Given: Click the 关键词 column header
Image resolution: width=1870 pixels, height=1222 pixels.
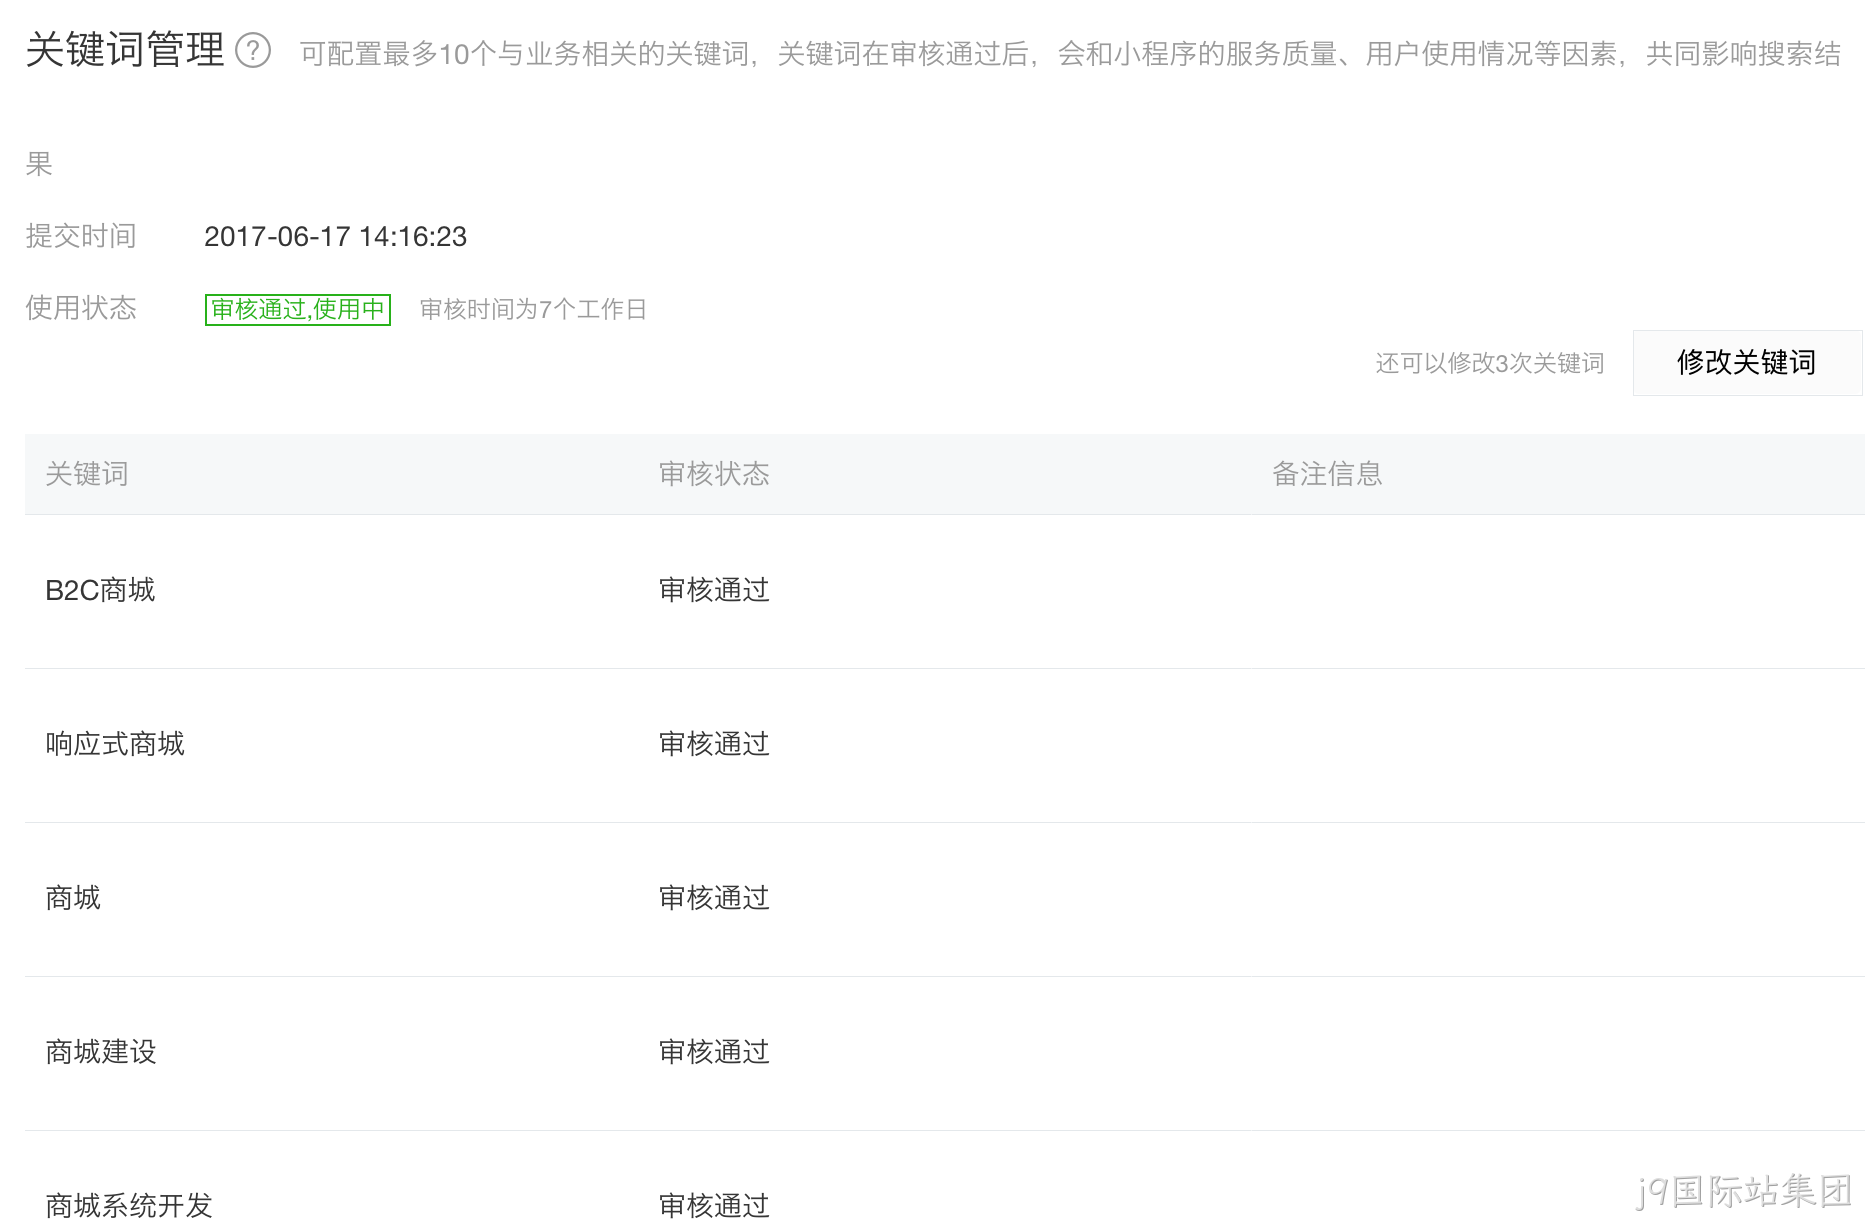Looking at the screenshot, I should coord(87,474).
